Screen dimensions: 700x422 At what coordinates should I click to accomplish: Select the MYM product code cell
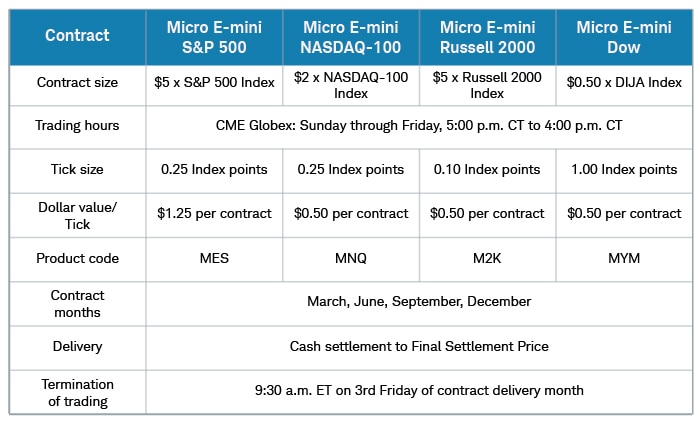(x=624, y=258)
